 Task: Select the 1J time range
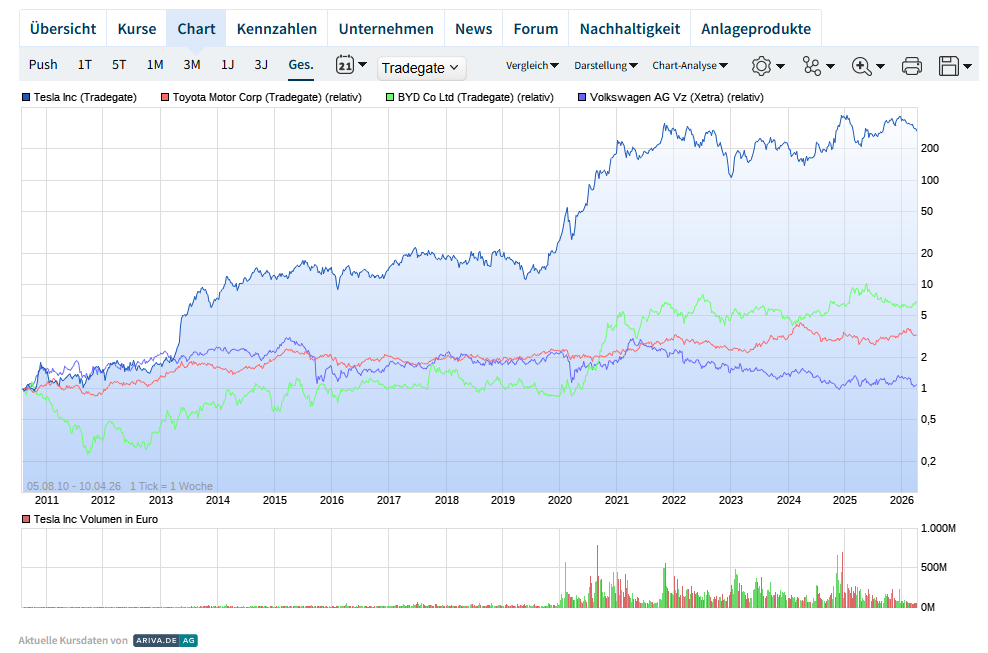(227, 65)
